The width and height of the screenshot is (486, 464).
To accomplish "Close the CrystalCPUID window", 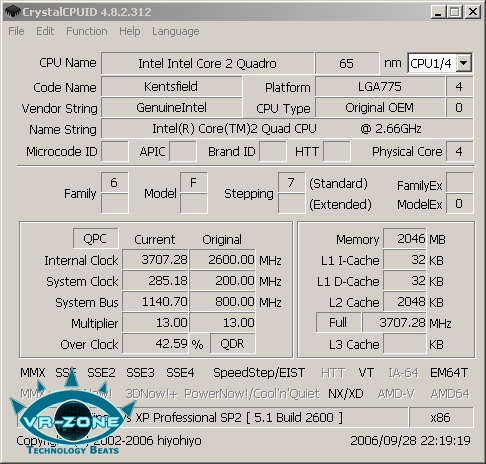I will (x=473, y=12).
